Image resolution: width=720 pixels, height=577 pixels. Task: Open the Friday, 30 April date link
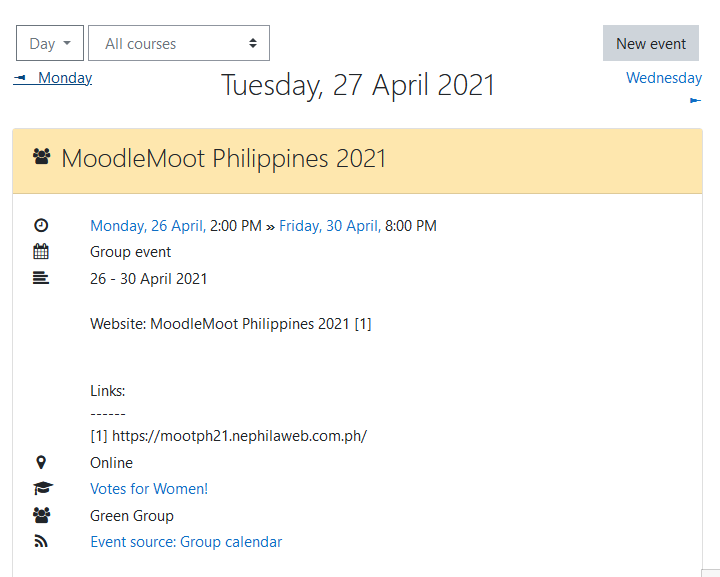click(x=330, y=226)
